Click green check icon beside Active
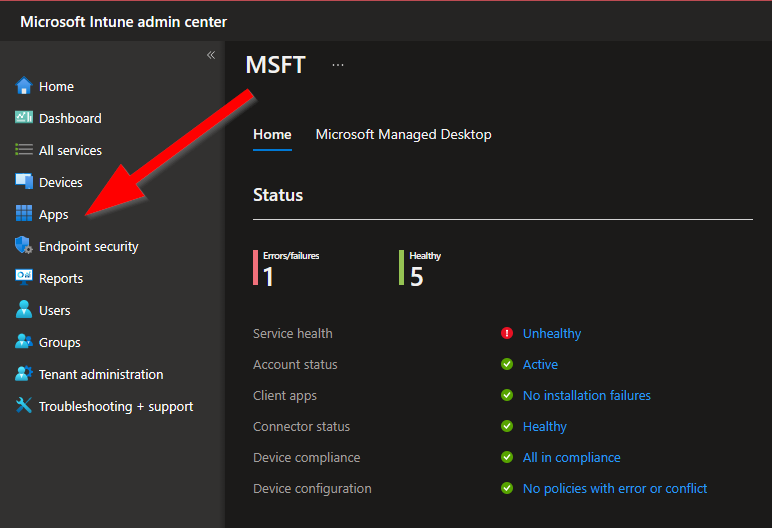Viewport: 772px width, 528px height. [x=507, y=364]
